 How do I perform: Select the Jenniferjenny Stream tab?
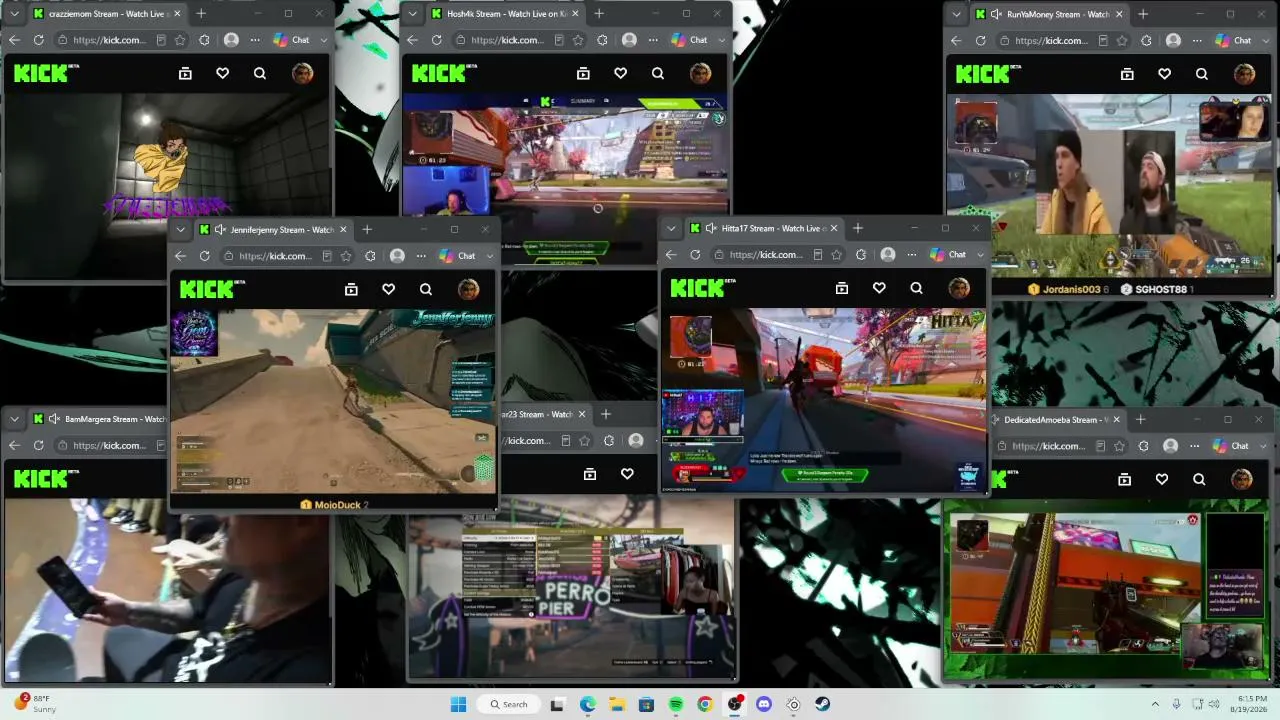272,229
